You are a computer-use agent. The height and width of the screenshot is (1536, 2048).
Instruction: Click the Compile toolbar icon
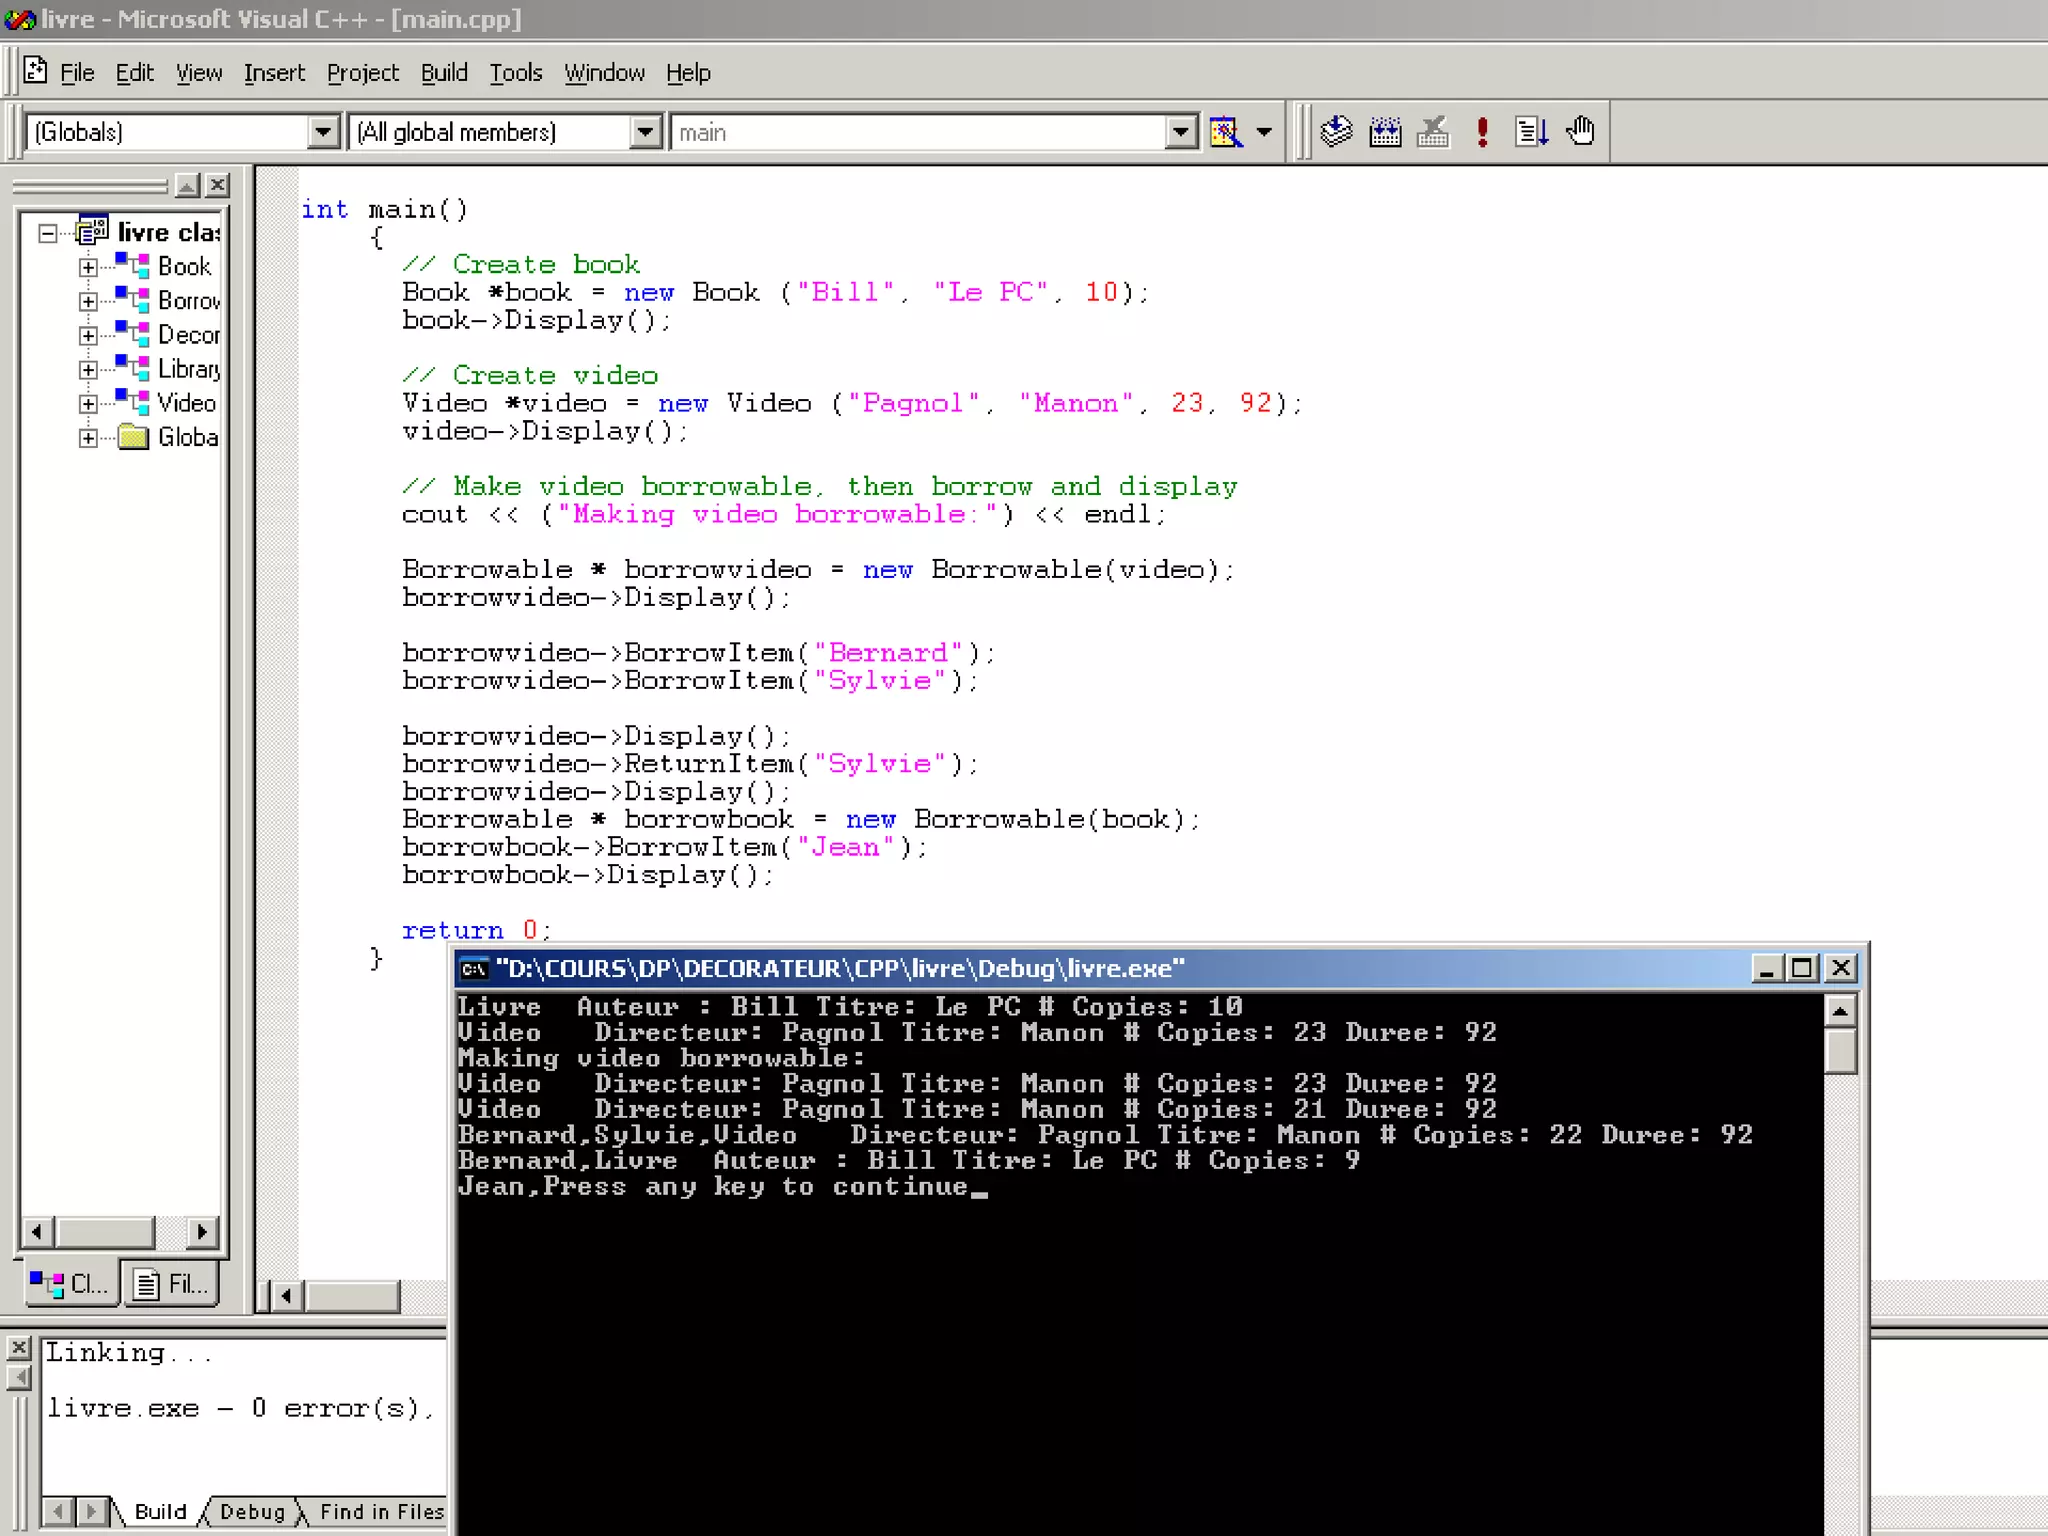(1336, 131)
